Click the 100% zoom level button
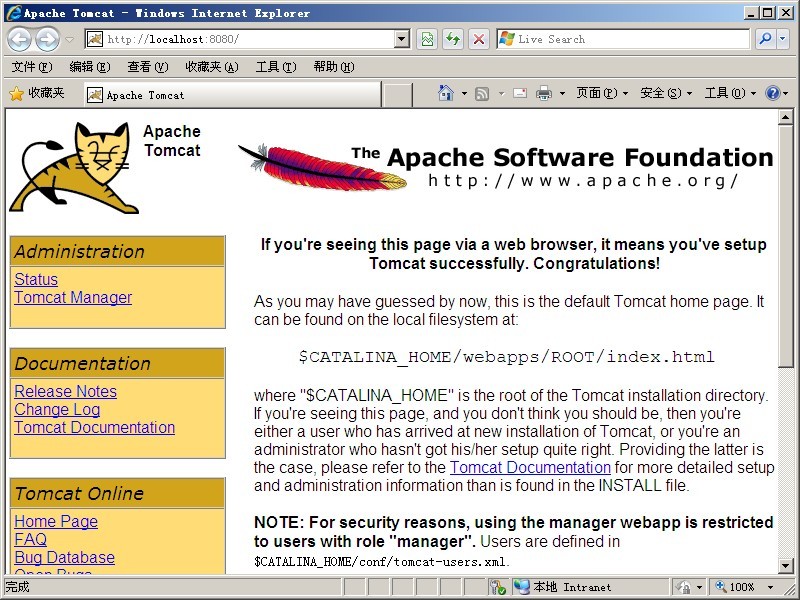Viewport: 800px width, 600px height. (735, 587)
